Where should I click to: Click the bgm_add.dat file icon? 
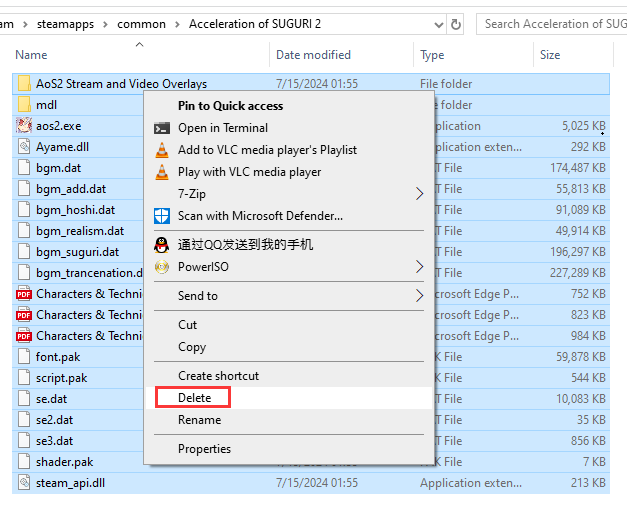click(24, 189)
